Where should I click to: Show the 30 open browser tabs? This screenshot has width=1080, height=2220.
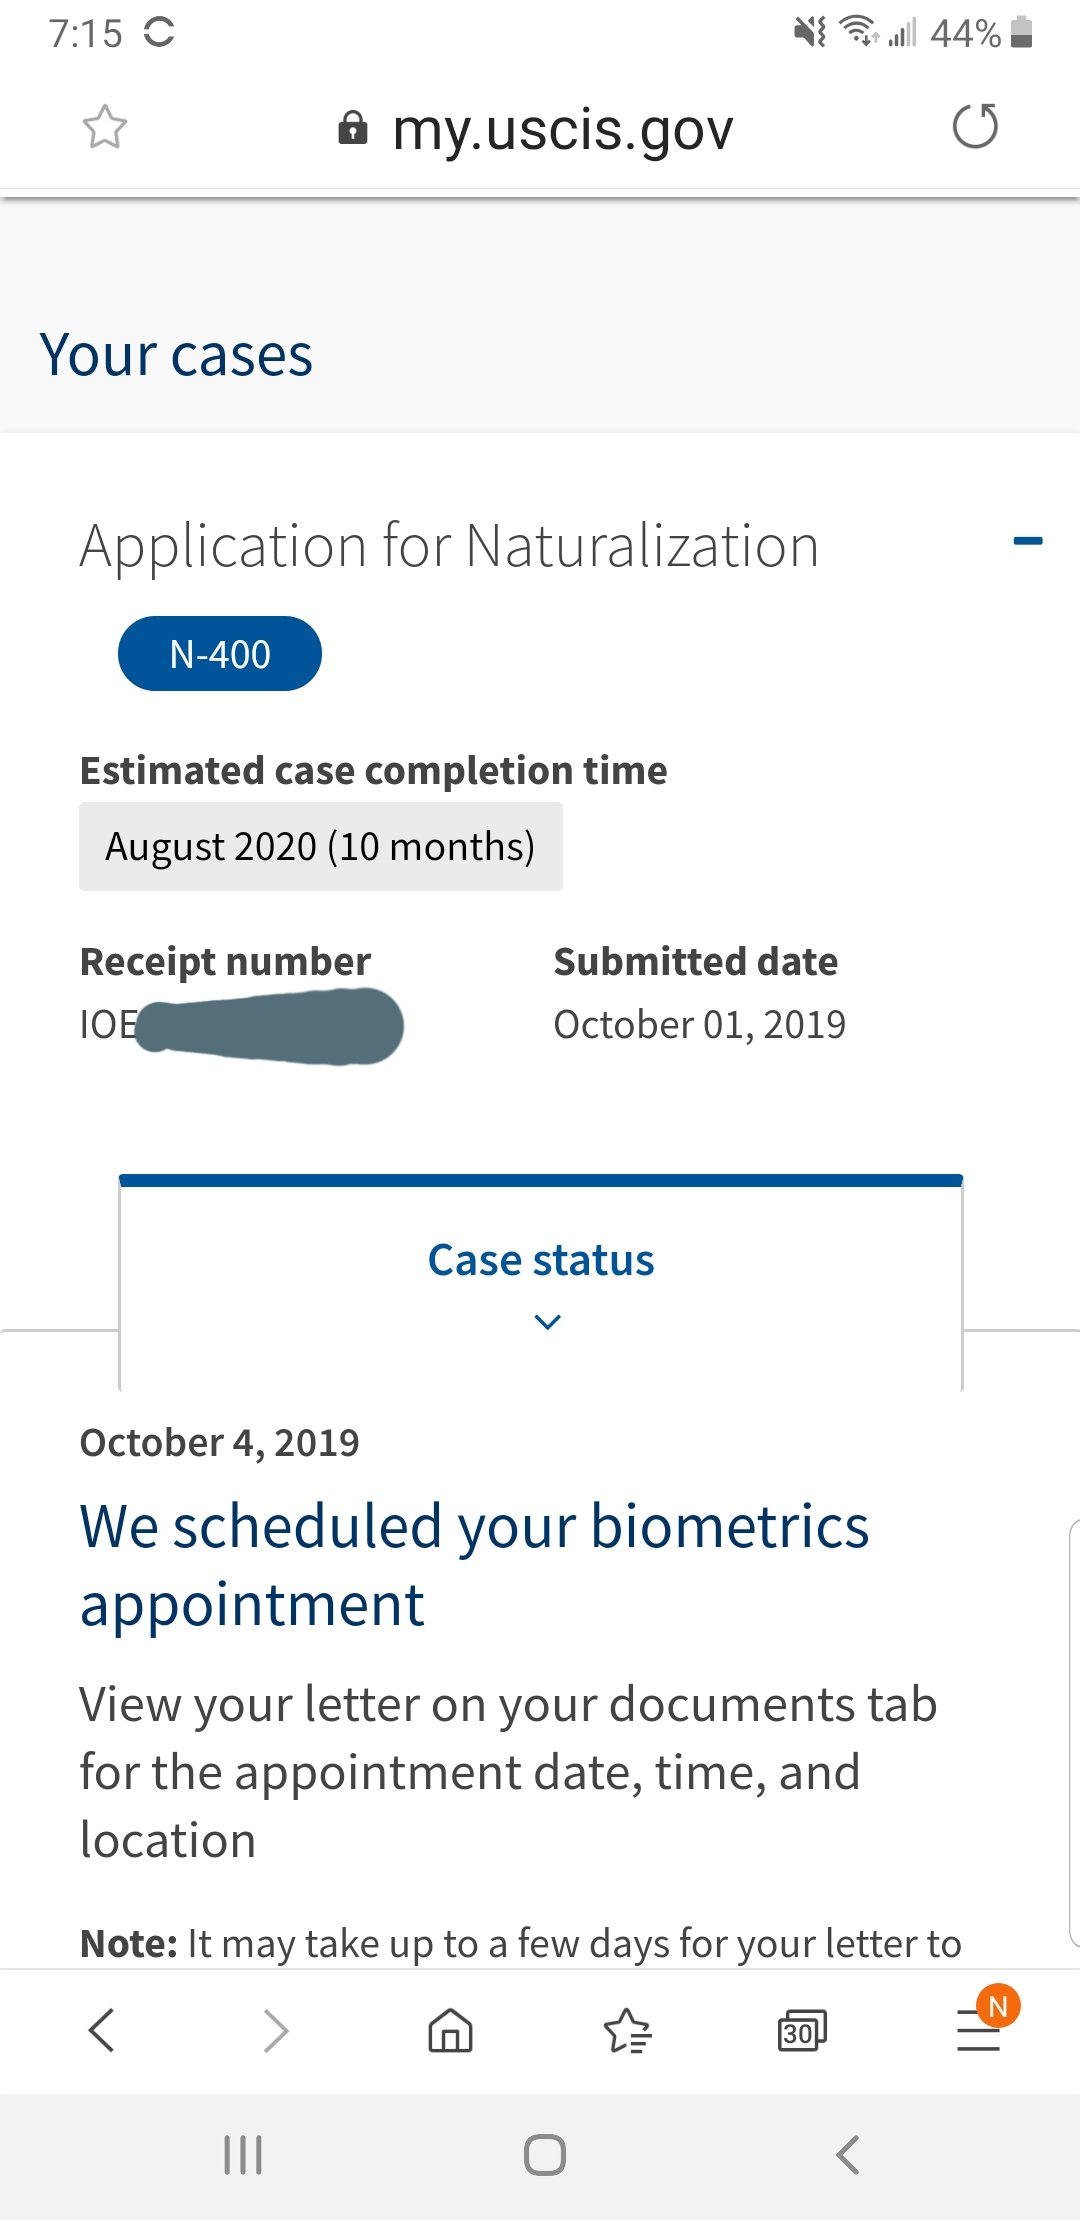coord(802,2031)
